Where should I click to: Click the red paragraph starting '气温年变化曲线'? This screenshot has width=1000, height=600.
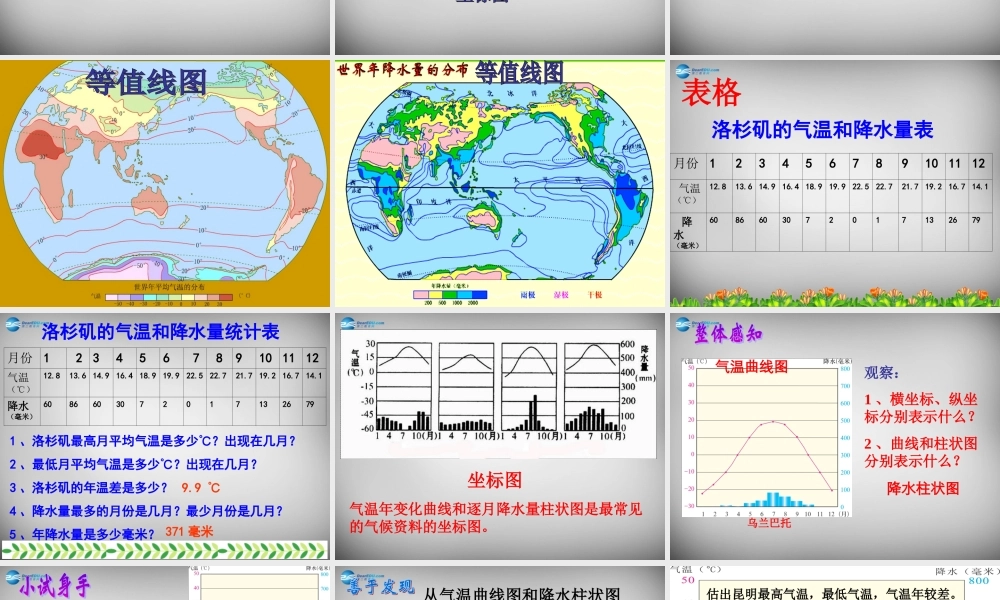[x=496, y=518]
